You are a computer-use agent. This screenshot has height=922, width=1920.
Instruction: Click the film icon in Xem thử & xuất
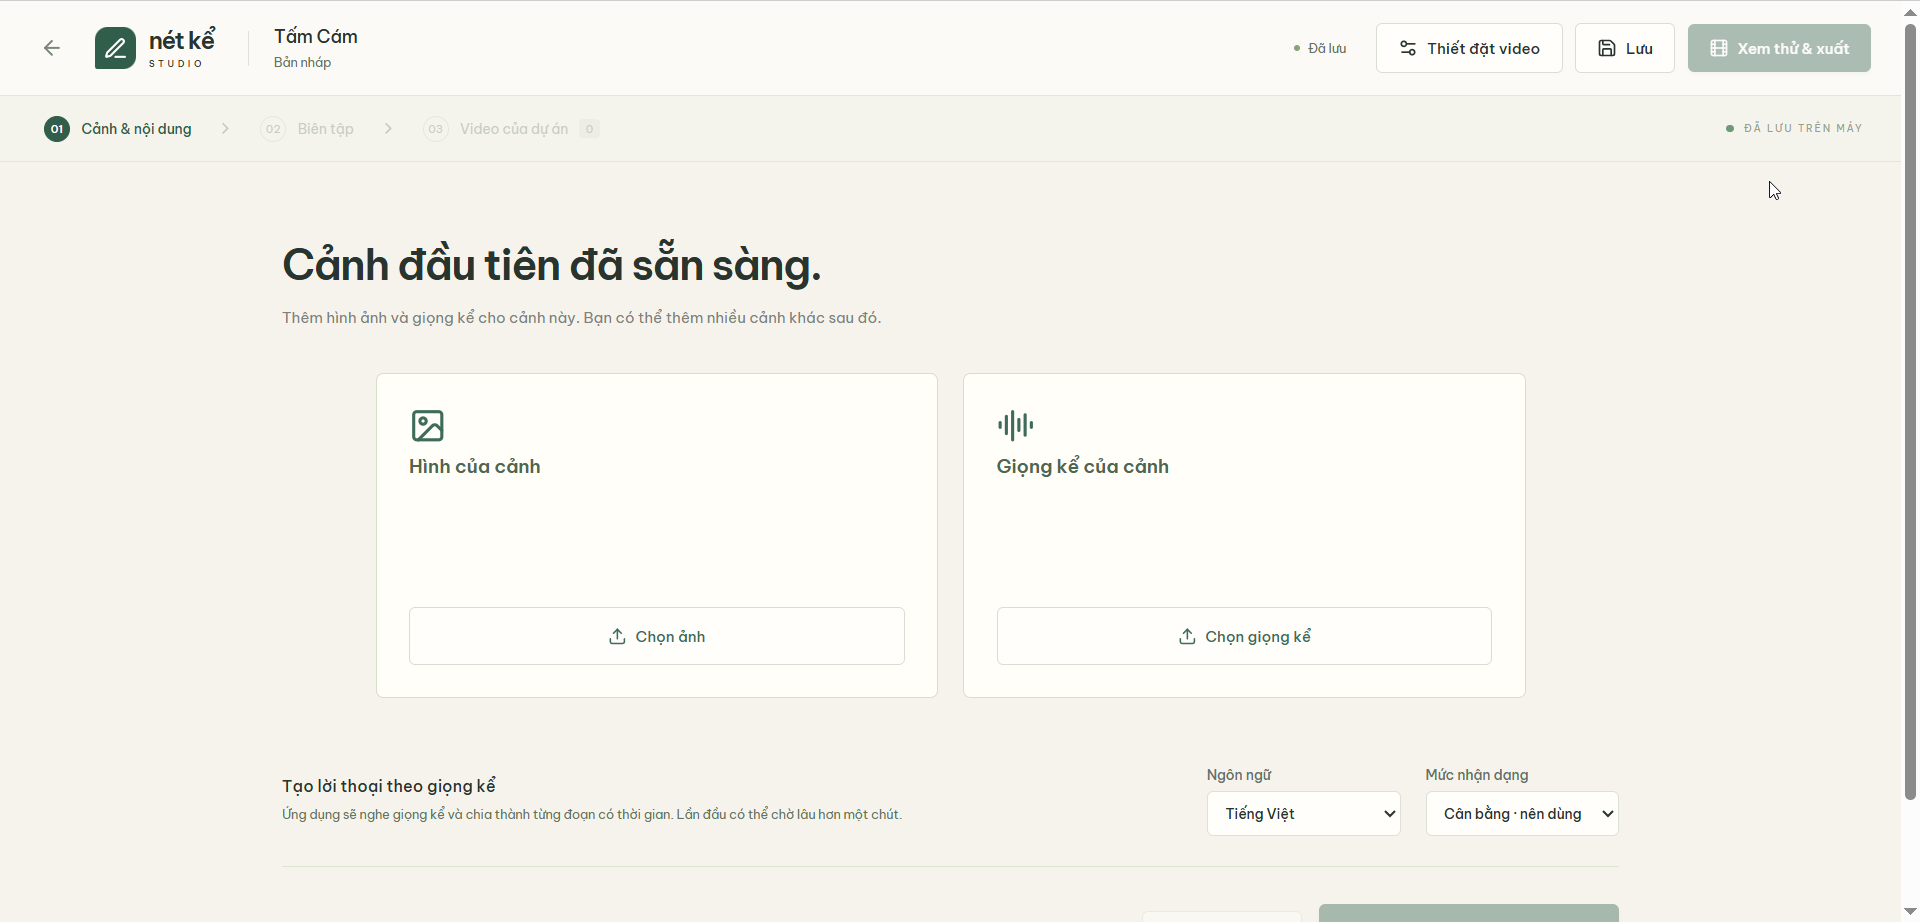(1719, 48)
